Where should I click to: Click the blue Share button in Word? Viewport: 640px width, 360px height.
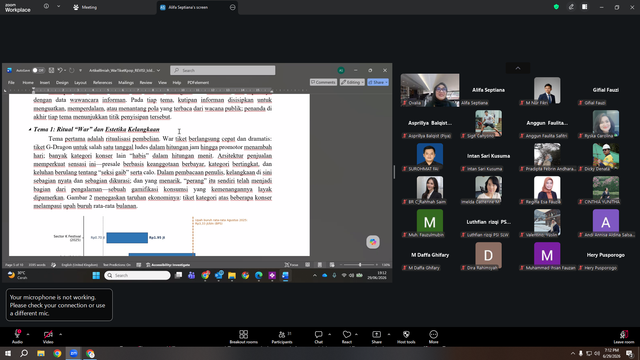coord(378,82)
